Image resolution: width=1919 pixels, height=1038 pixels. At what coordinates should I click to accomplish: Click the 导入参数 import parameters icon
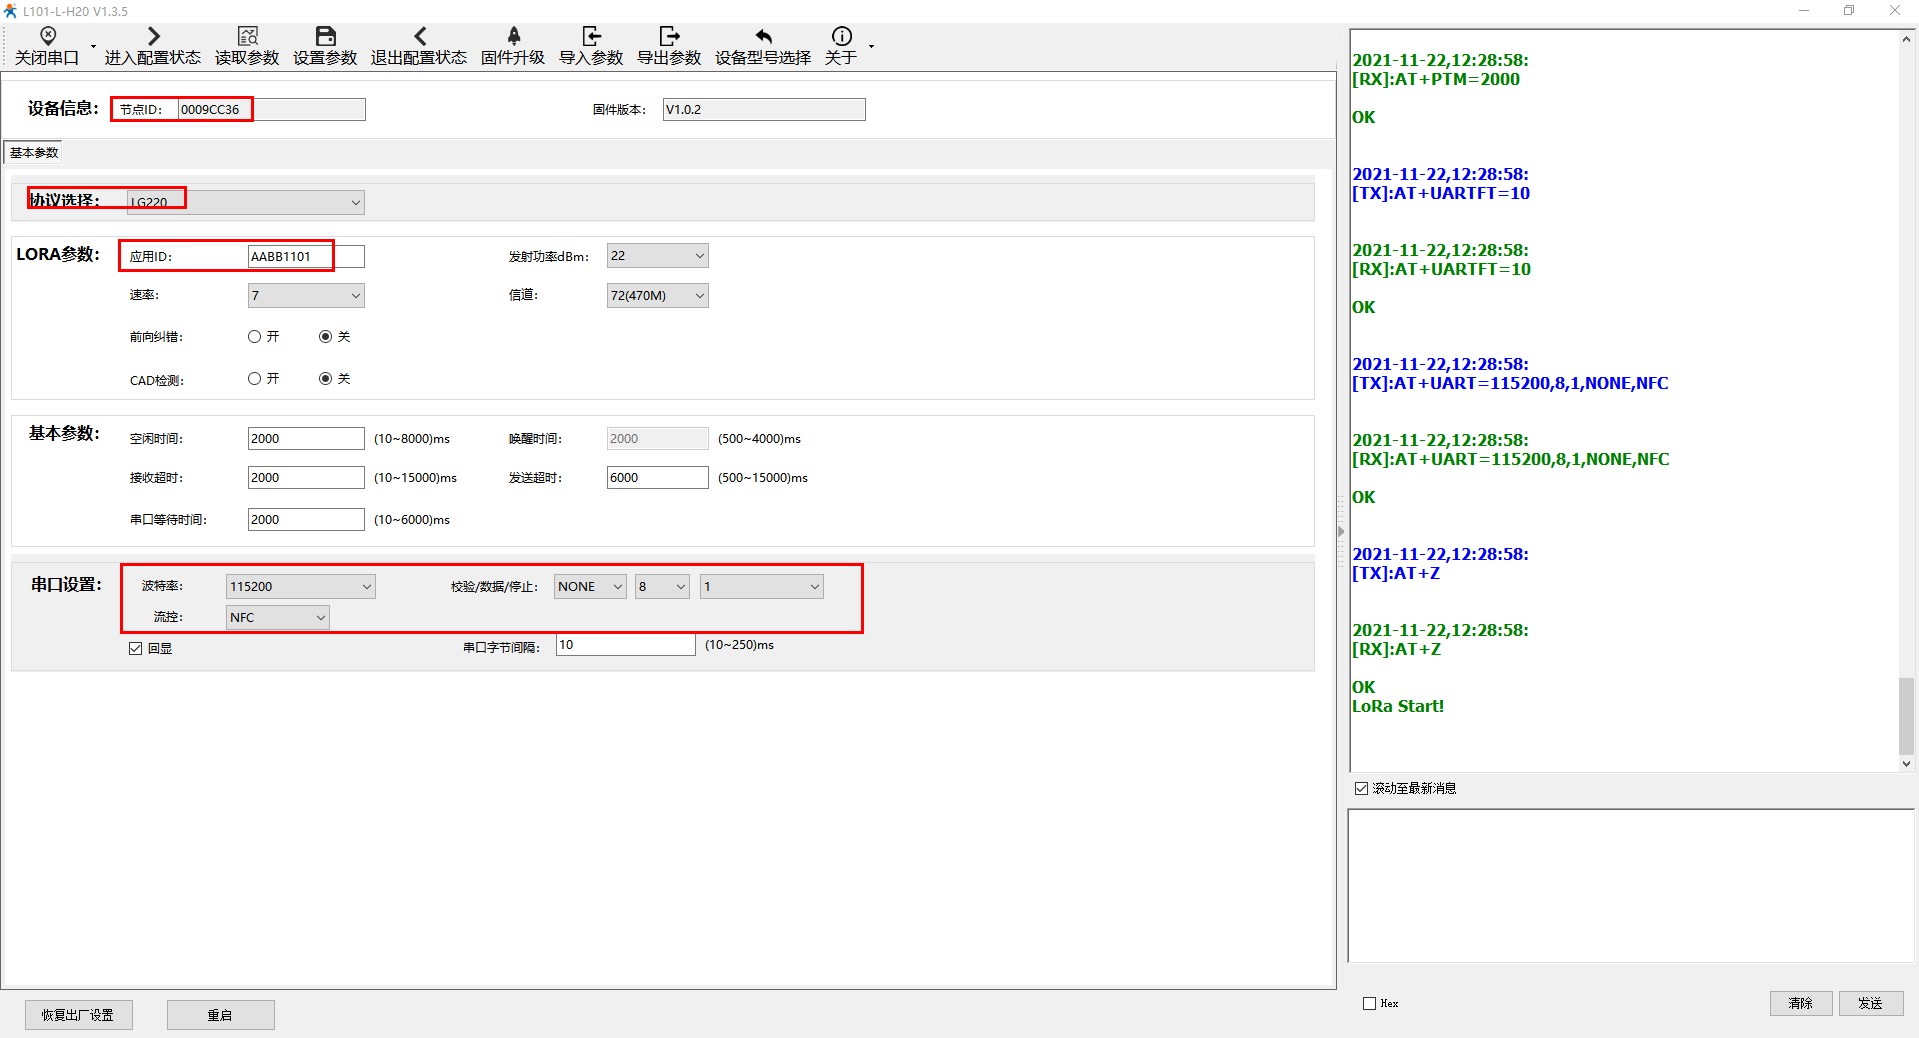pos(591,37)
